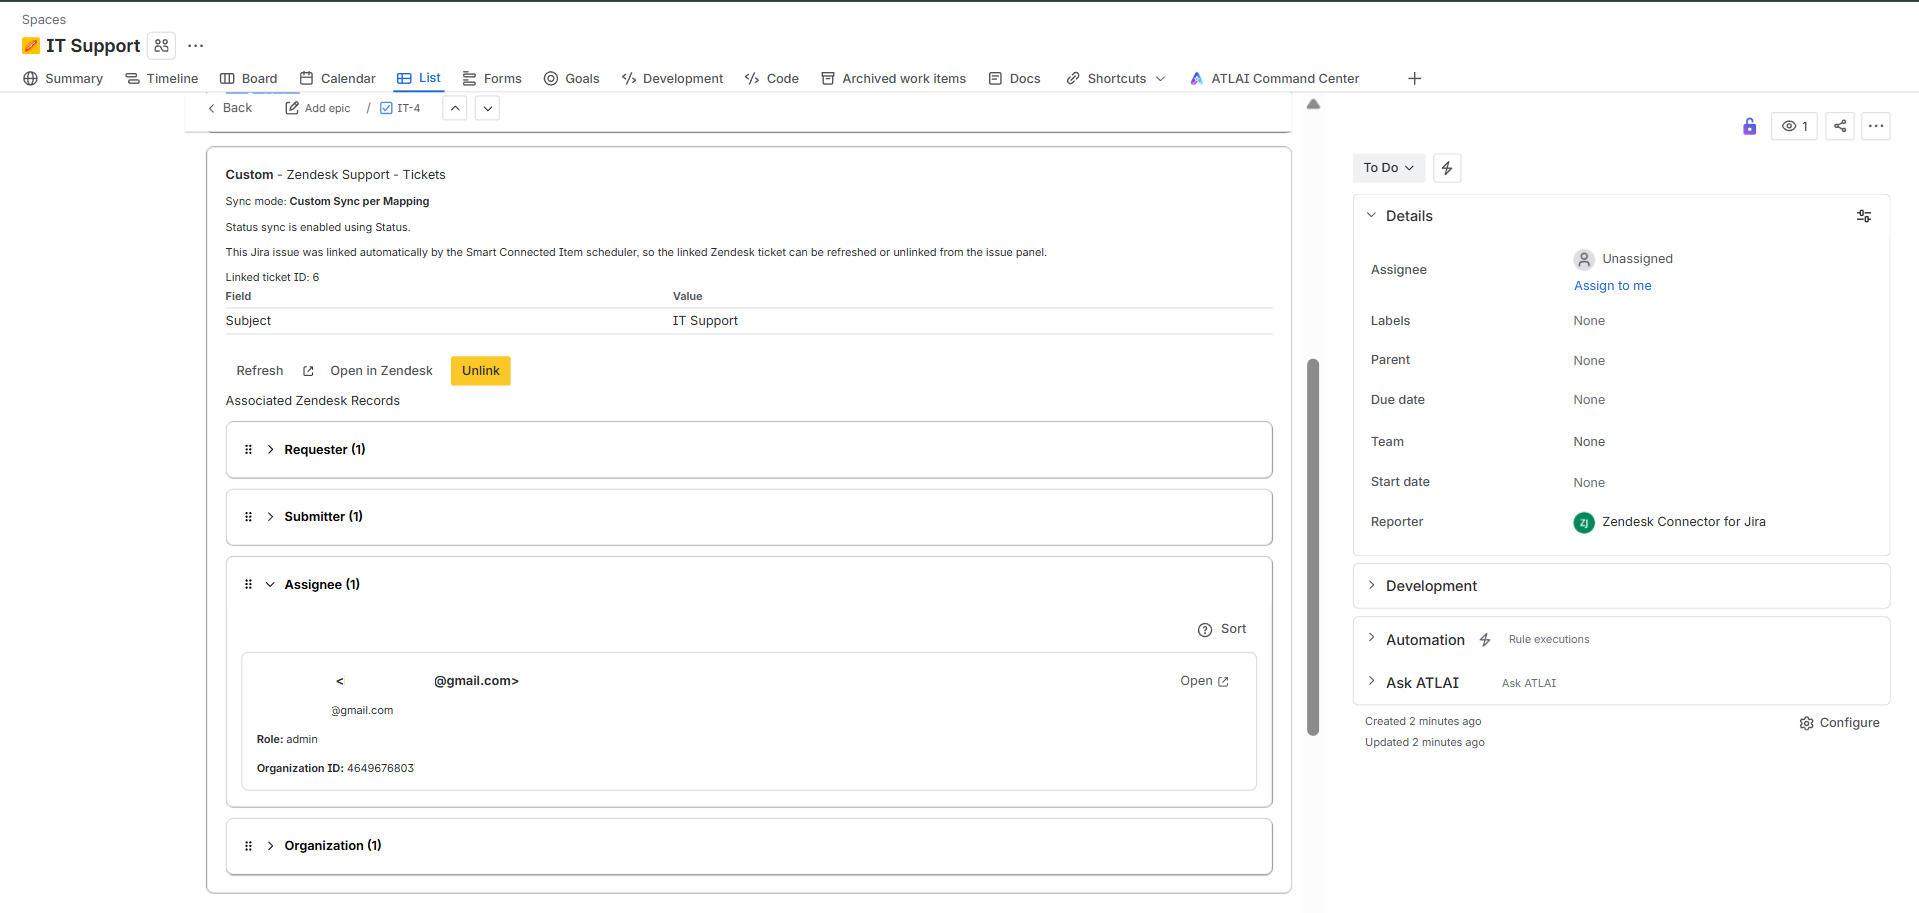
Task: Click the scroll up arrow above scrollbar
Action: pyautogui.click(x=1313, y=104)
